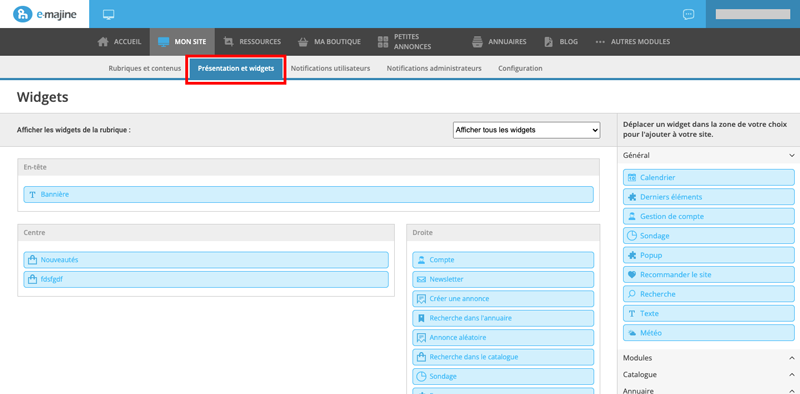Expand the Catalogue widget section

[x=709, y=375]
